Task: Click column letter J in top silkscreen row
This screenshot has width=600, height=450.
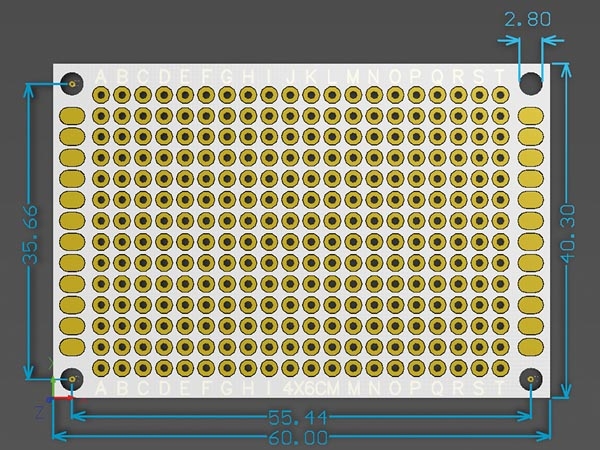Action: (290, 77)
